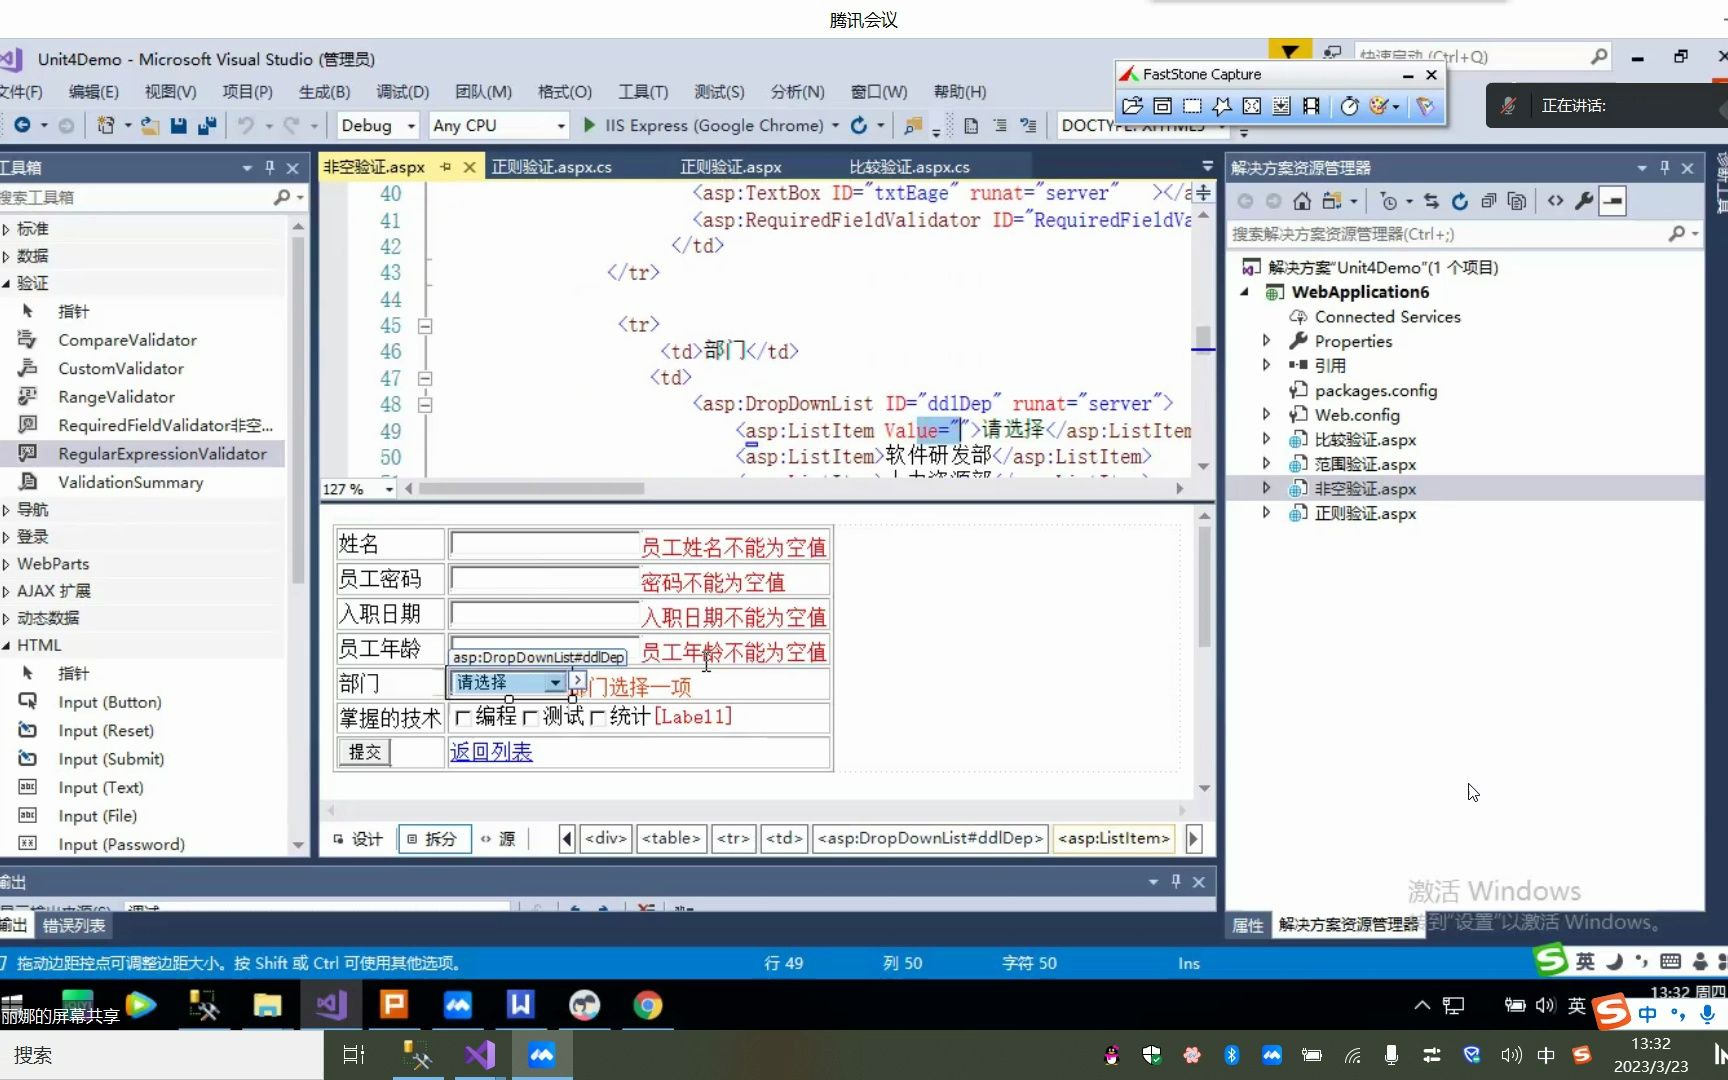Expand the 标准 toolbox group

click(6, 229)
